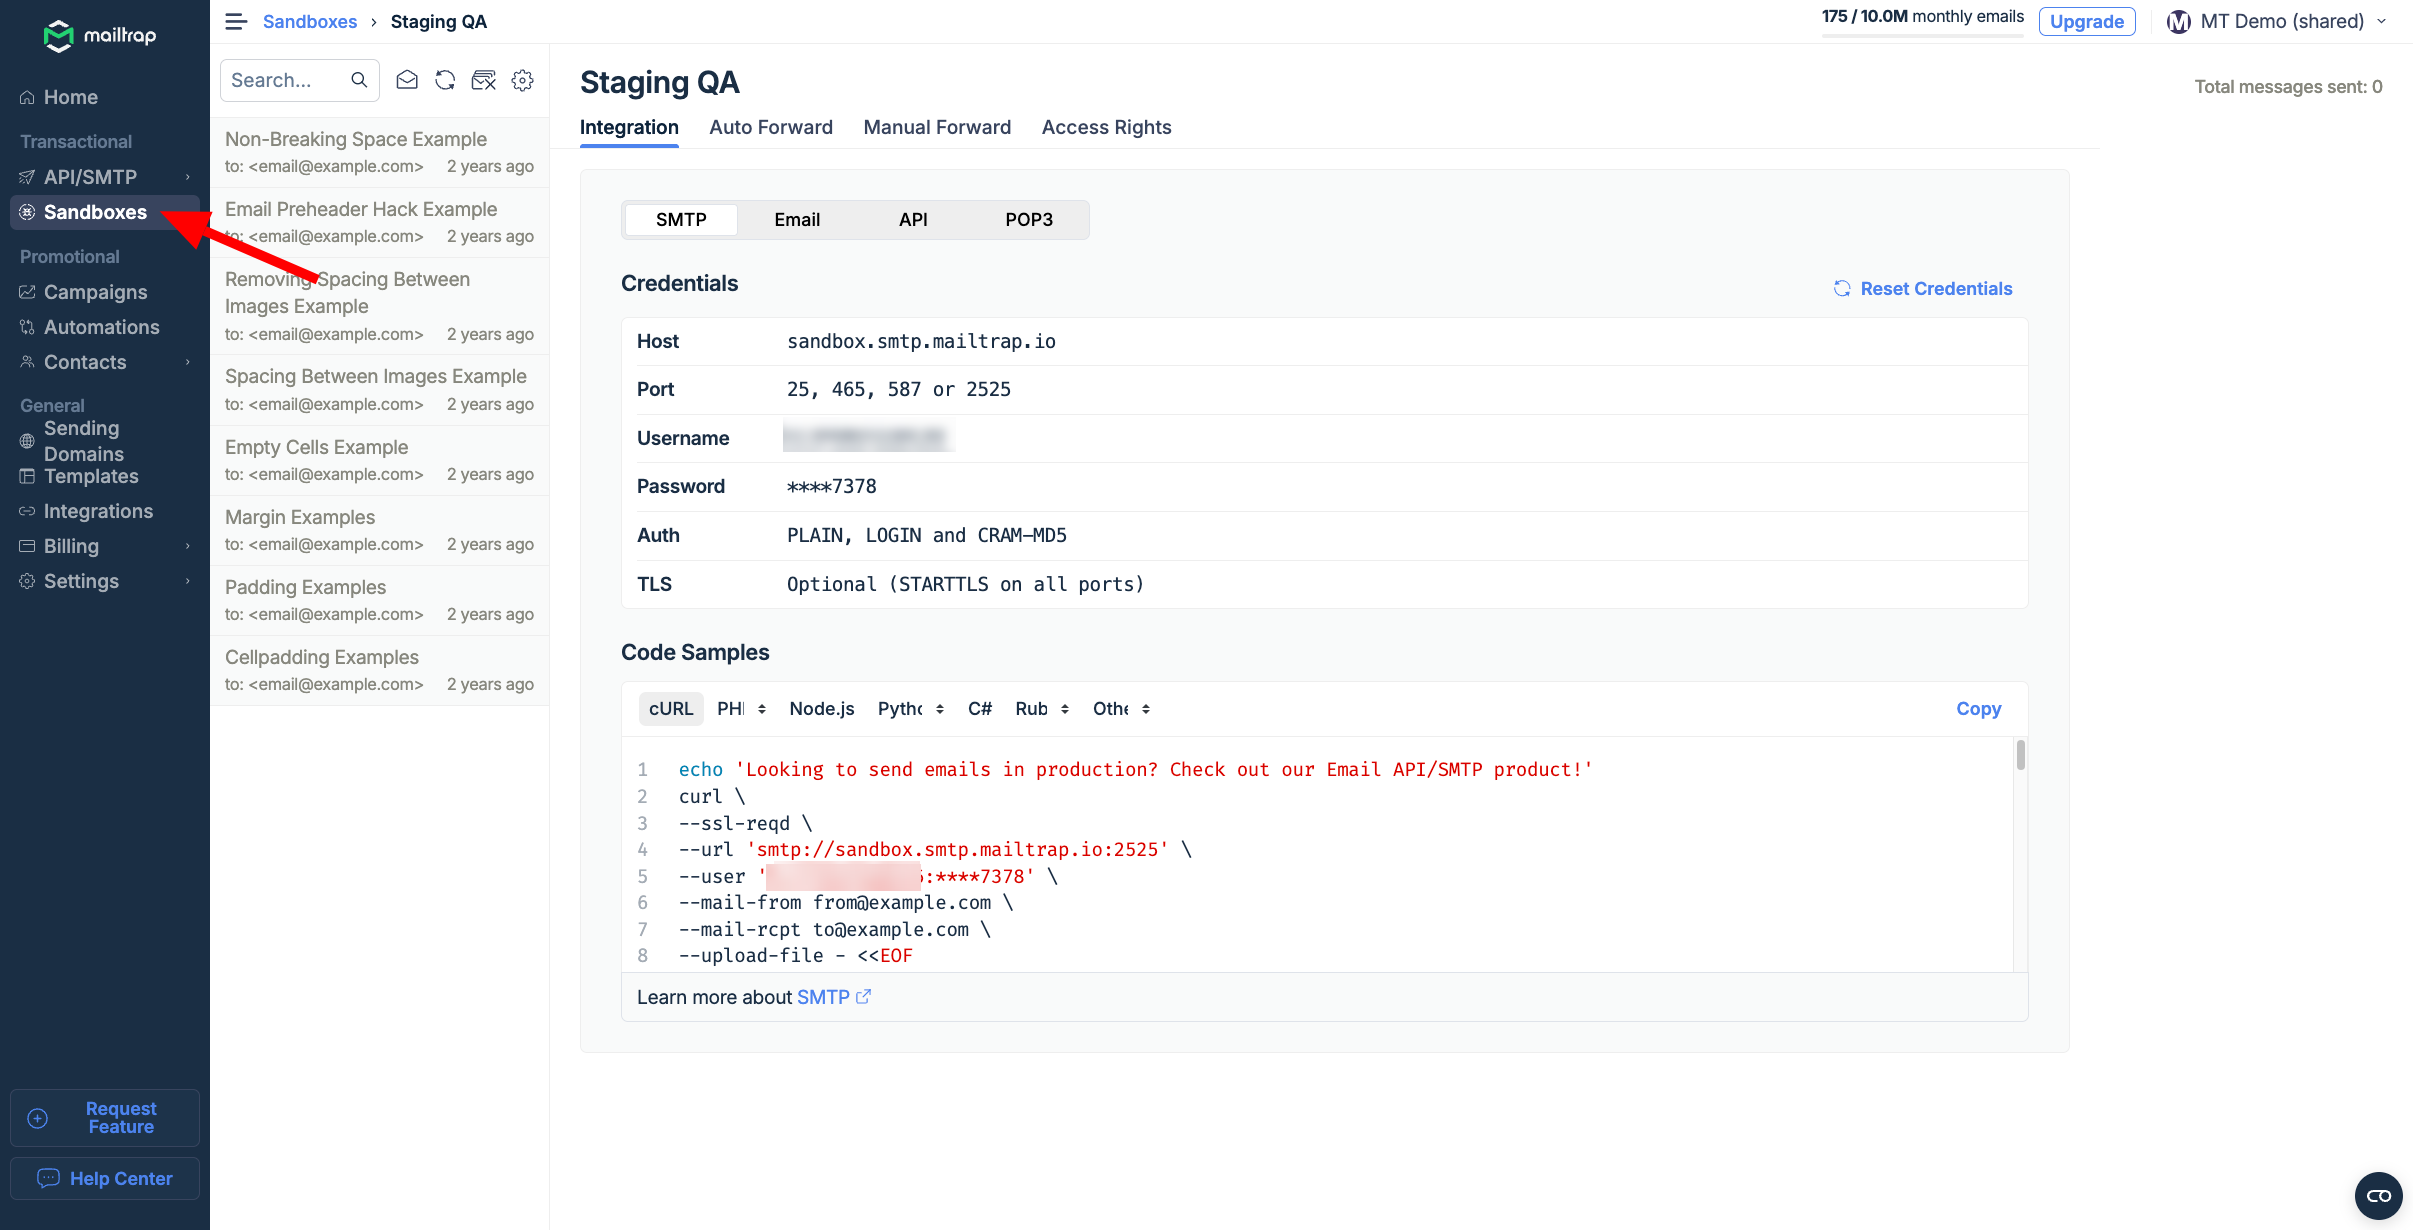
Task: Copy the cURL code sample
Action: 1977,708
